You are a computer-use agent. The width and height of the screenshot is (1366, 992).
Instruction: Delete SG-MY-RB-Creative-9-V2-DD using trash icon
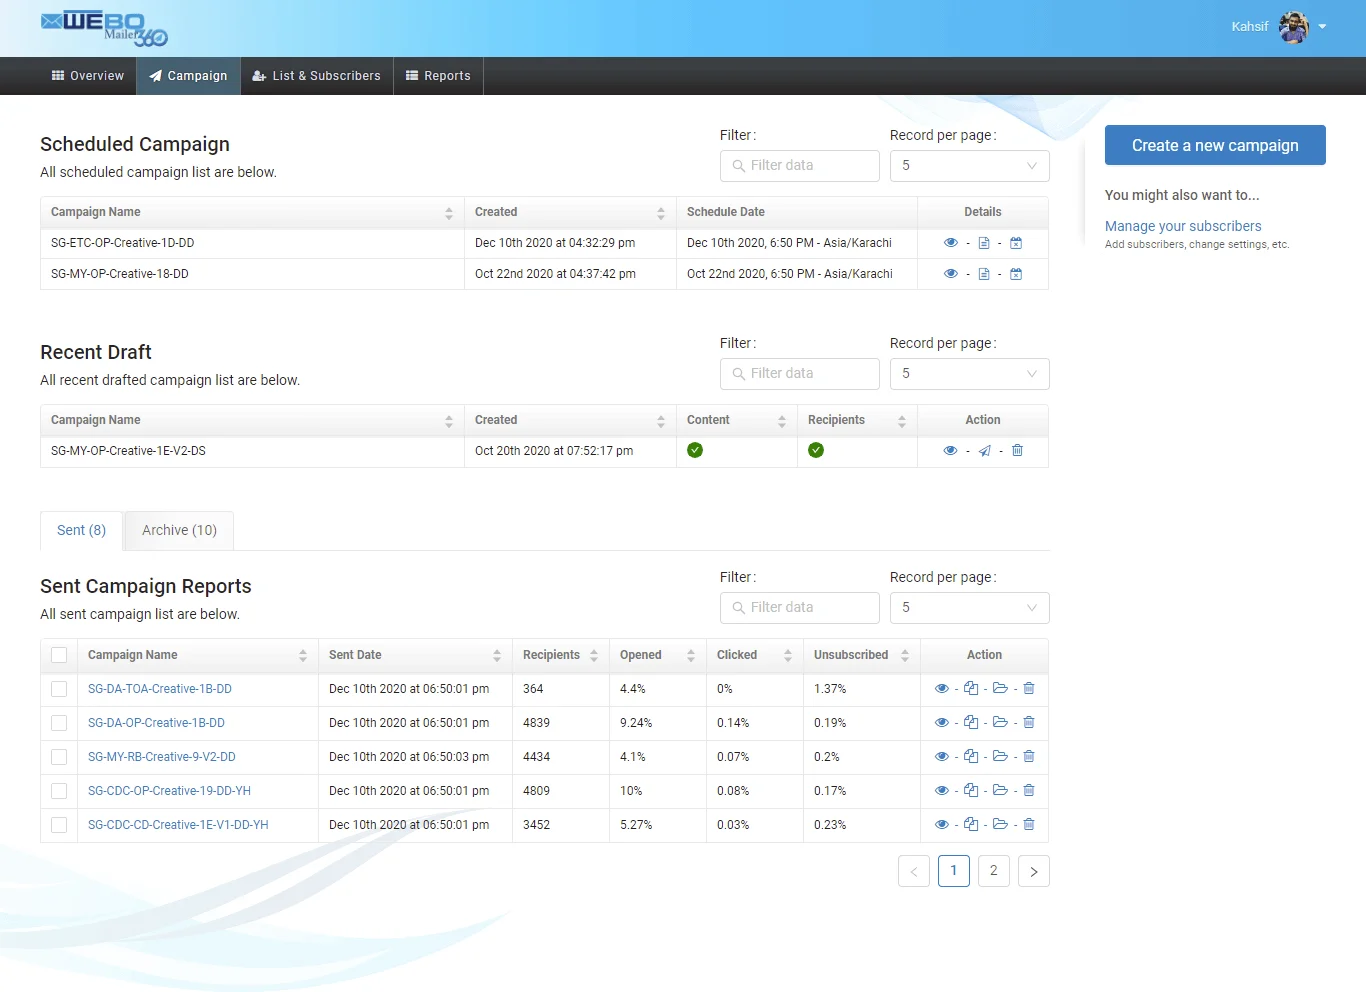1029,757
